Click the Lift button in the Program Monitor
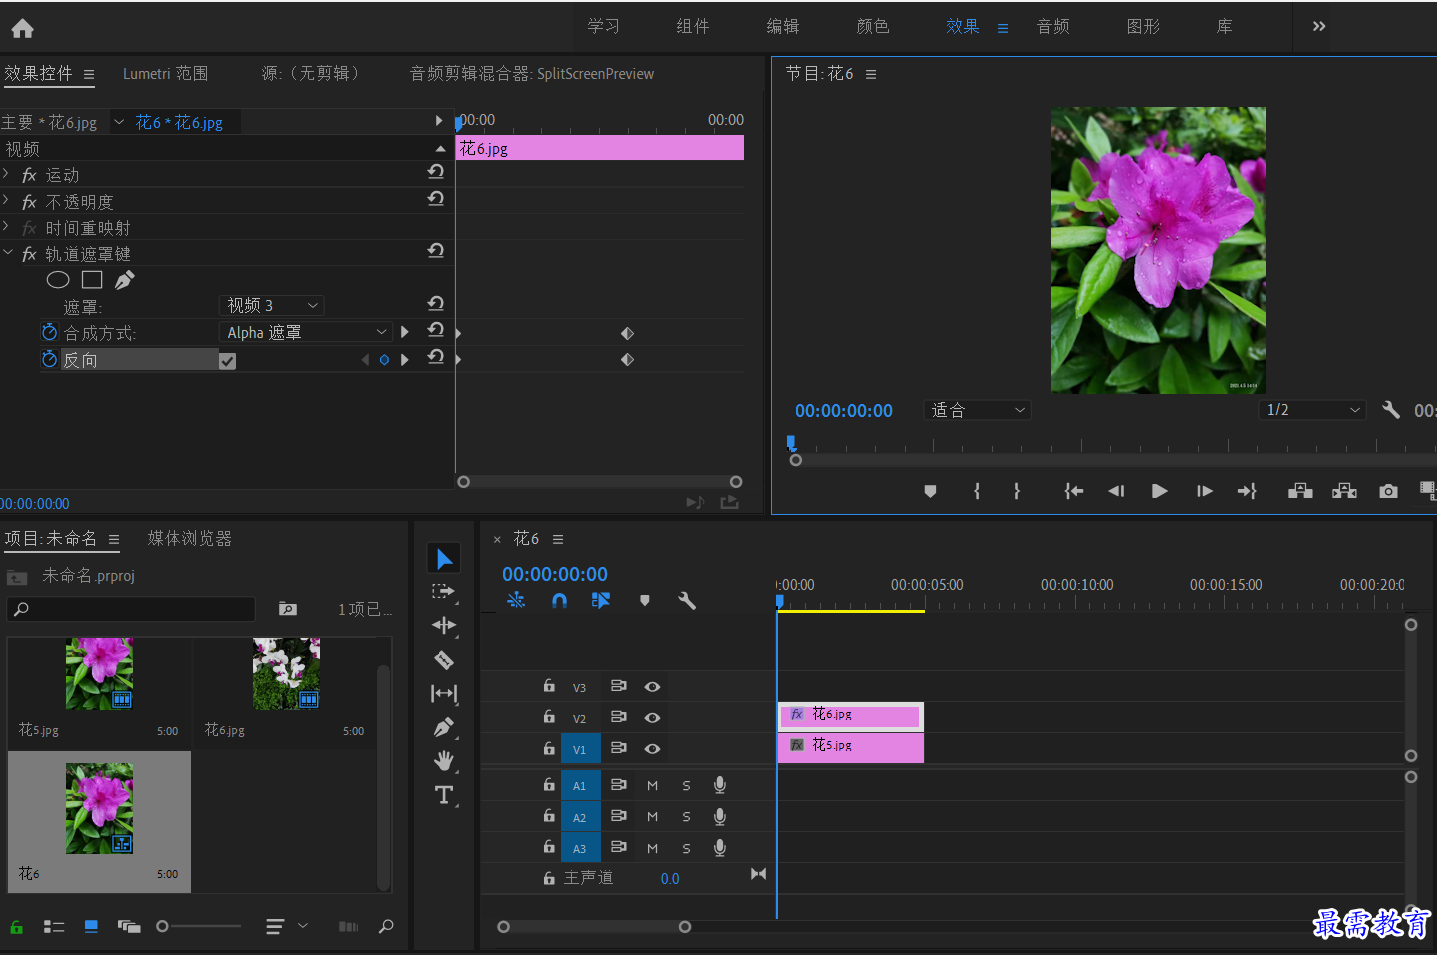This screenshot has width=1437, height=955. [1300, 491]
